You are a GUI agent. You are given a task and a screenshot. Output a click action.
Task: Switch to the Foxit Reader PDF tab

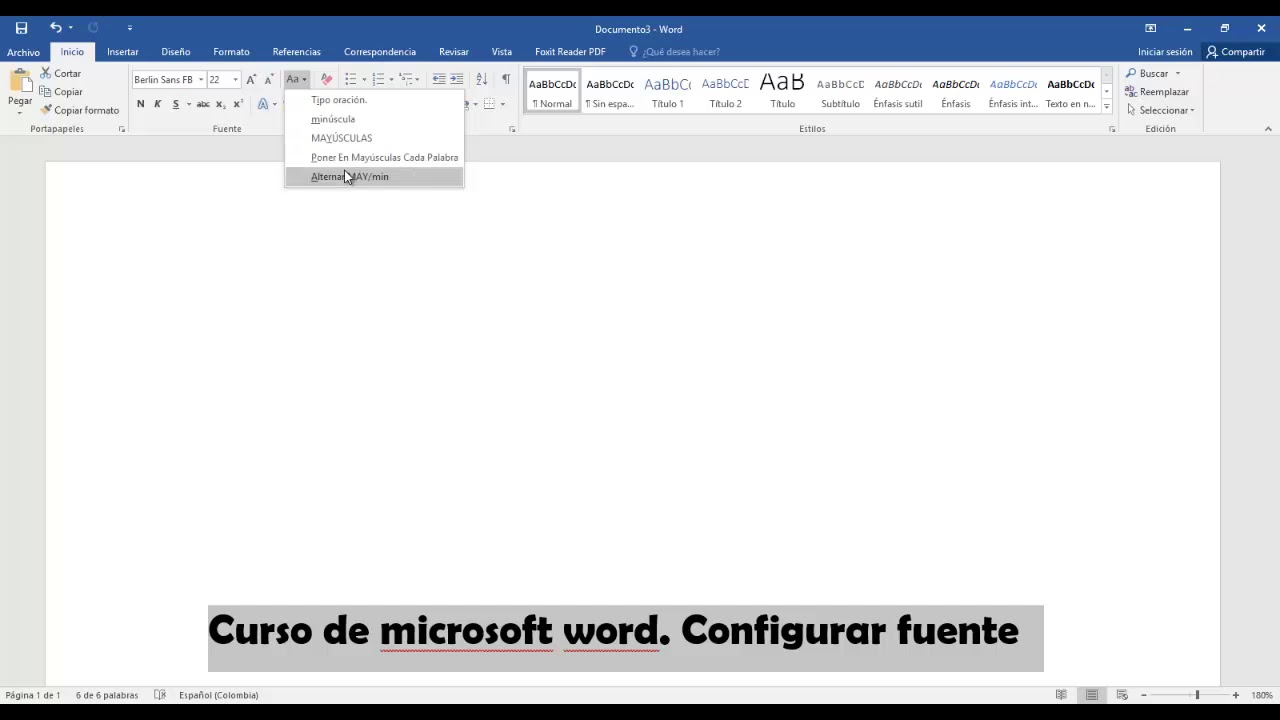point(570,52)
